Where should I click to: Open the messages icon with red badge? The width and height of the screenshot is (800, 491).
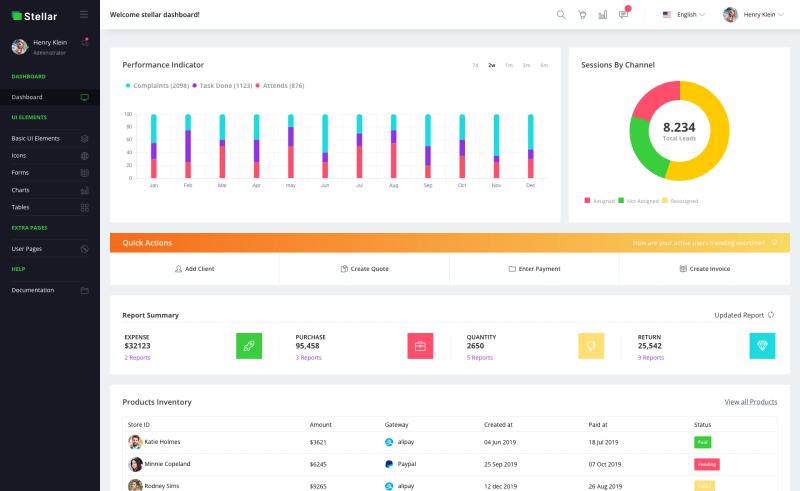[623, 14]
